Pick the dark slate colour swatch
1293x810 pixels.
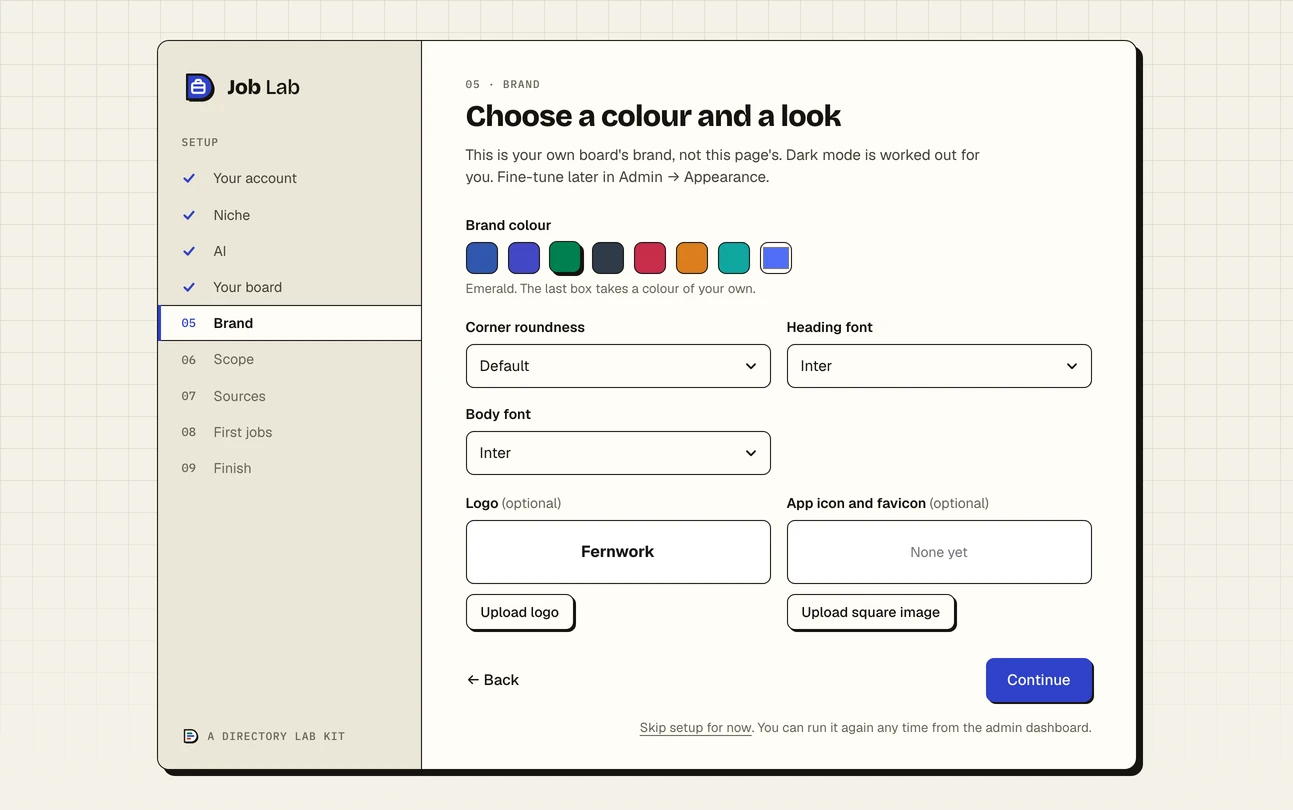(608, 258)
